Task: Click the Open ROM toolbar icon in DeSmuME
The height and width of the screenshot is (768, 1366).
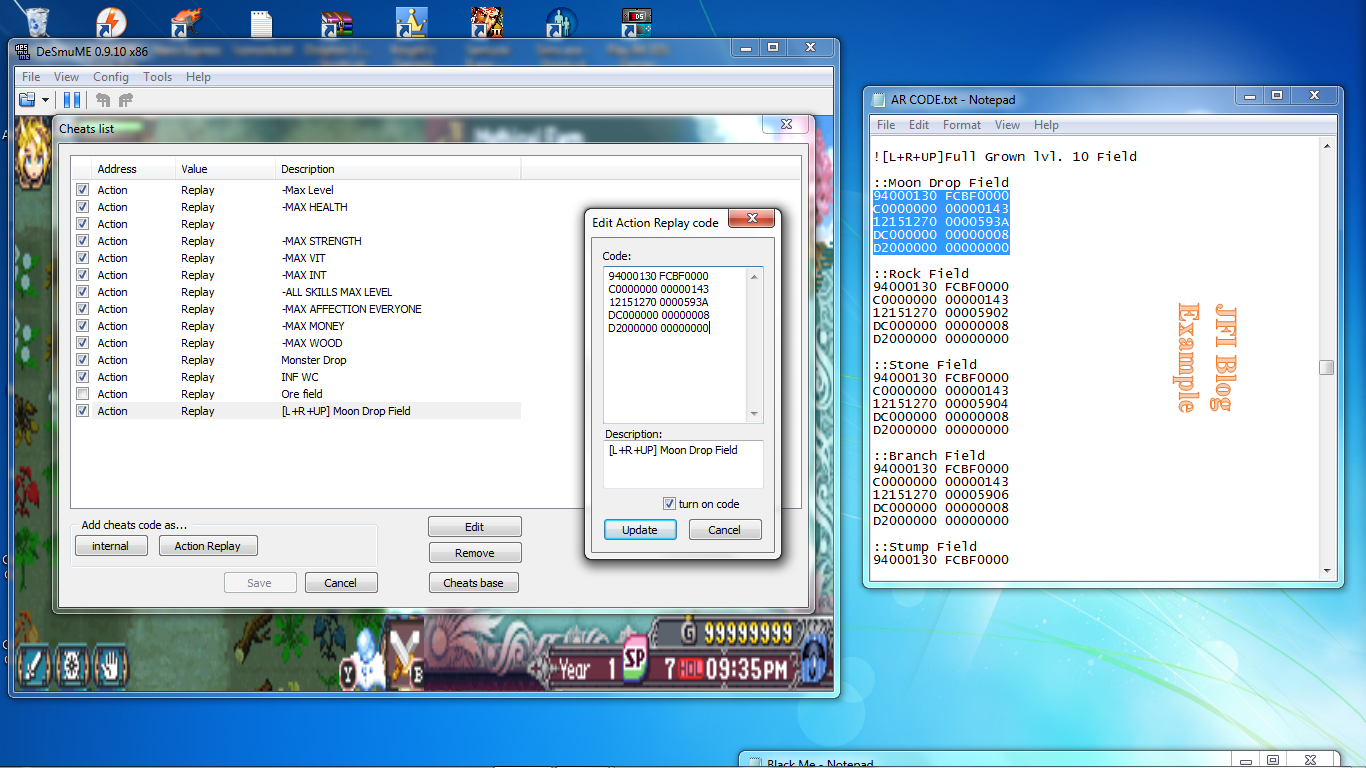Action: tap(27, 100)
